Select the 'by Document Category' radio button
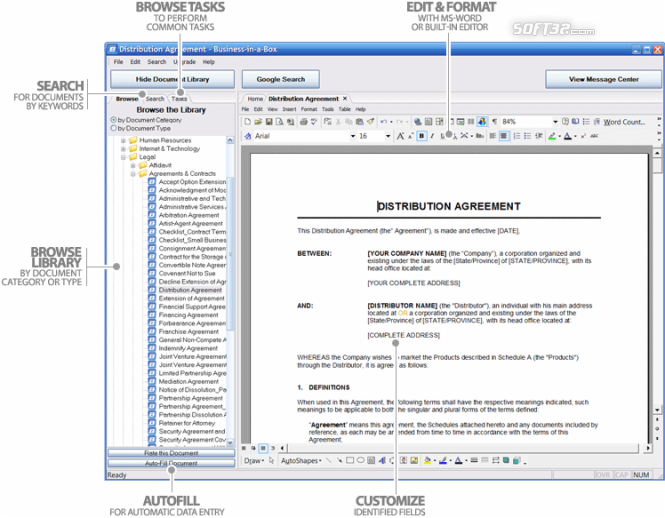This screenshot has width=665, height=518. click(x=113, y=120)
